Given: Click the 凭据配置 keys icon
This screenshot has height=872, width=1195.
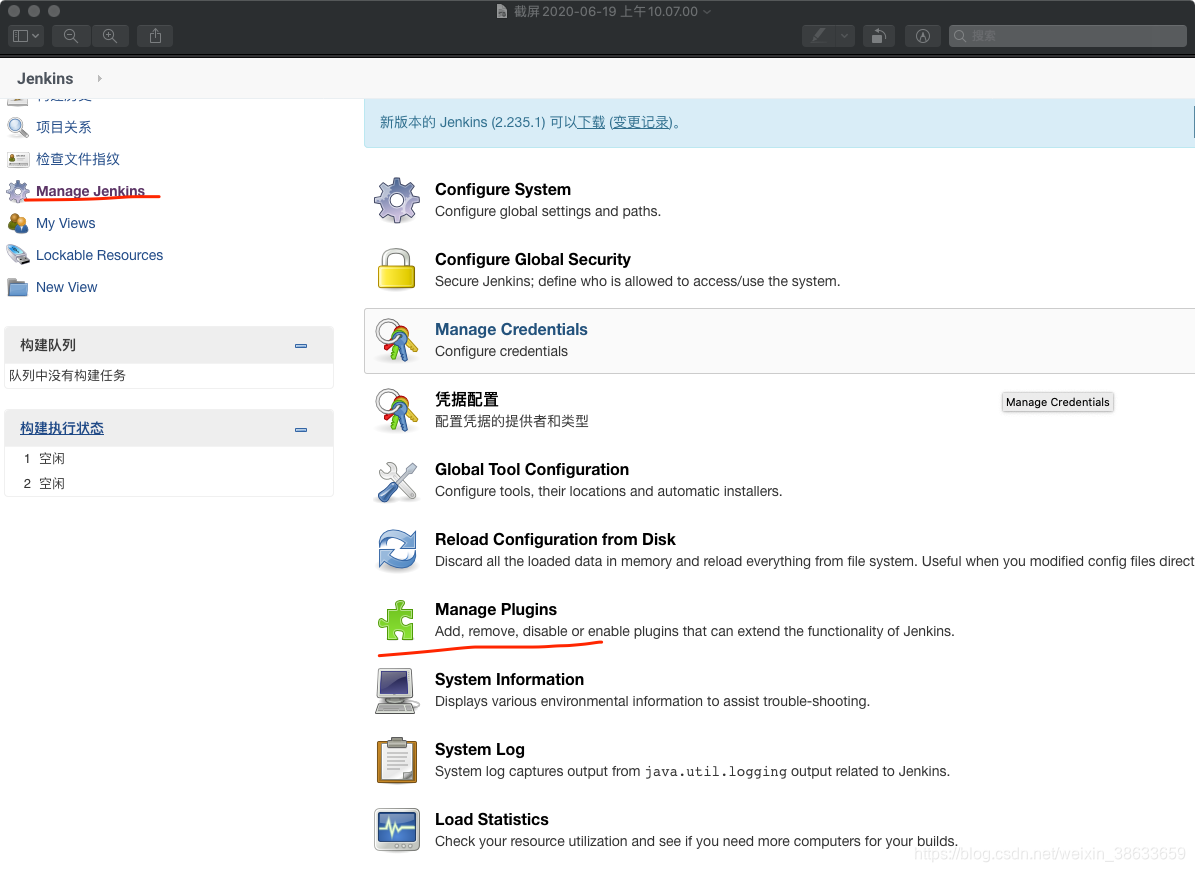Looking at the screenshot, I should click(396, 410).
